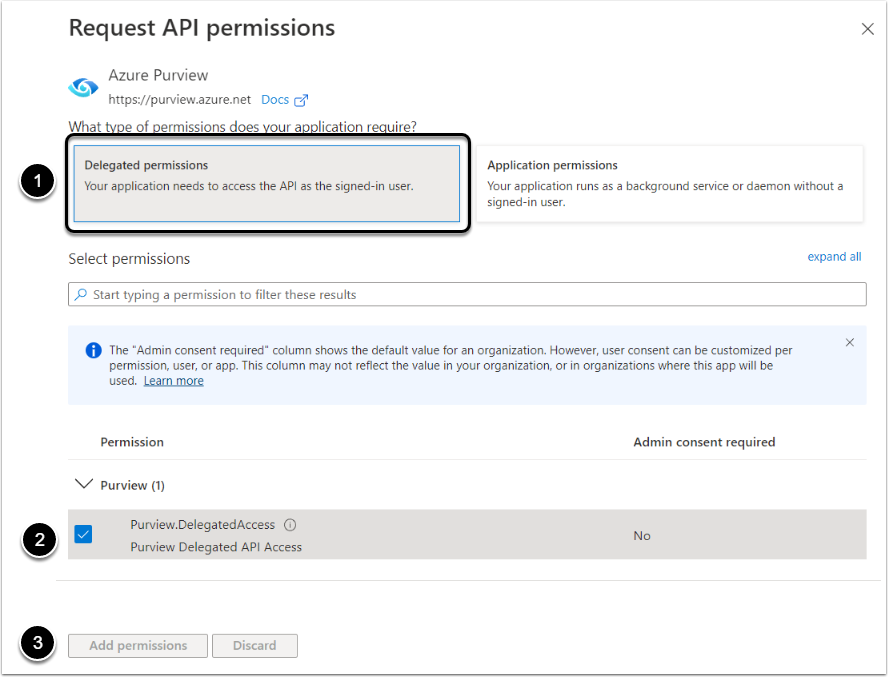Viewport: 888px width, 677px height.
Task: Click the magnifier icon in the filter box
Action: pos(81,295)
